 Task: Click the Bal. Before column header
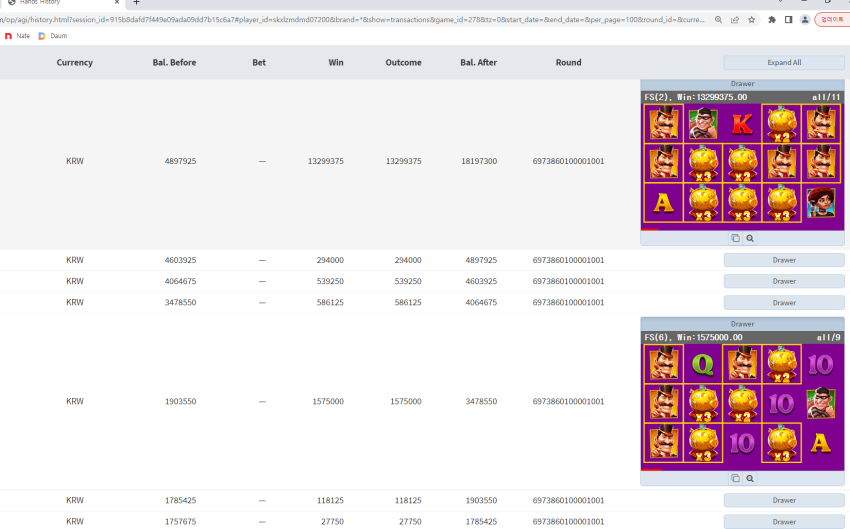click(x=174, y=62)
